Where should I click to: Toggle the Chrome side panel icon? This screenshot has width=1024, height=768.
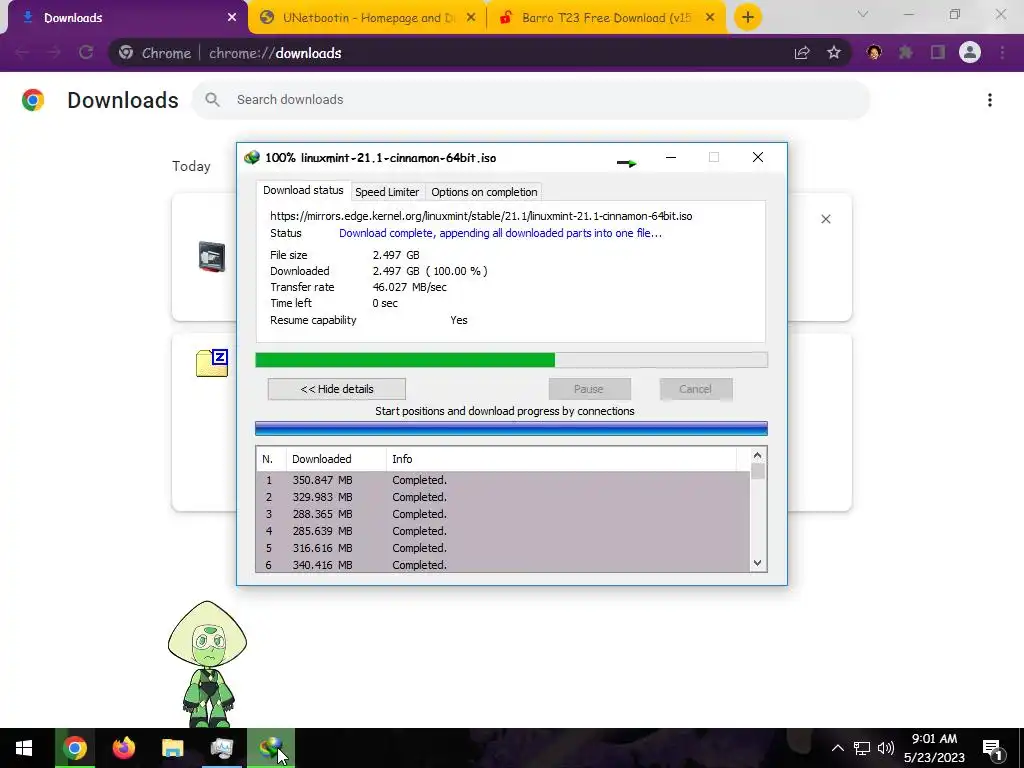pyautogui.click(x=938, y=53)
